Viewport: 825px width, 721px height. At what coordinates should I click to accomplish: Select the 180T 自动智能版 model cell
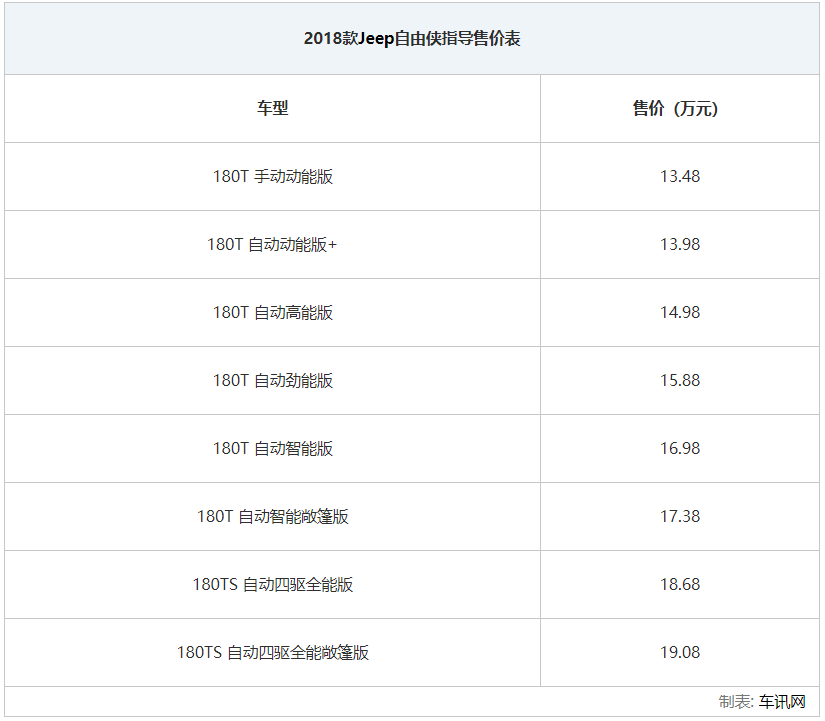272,448
